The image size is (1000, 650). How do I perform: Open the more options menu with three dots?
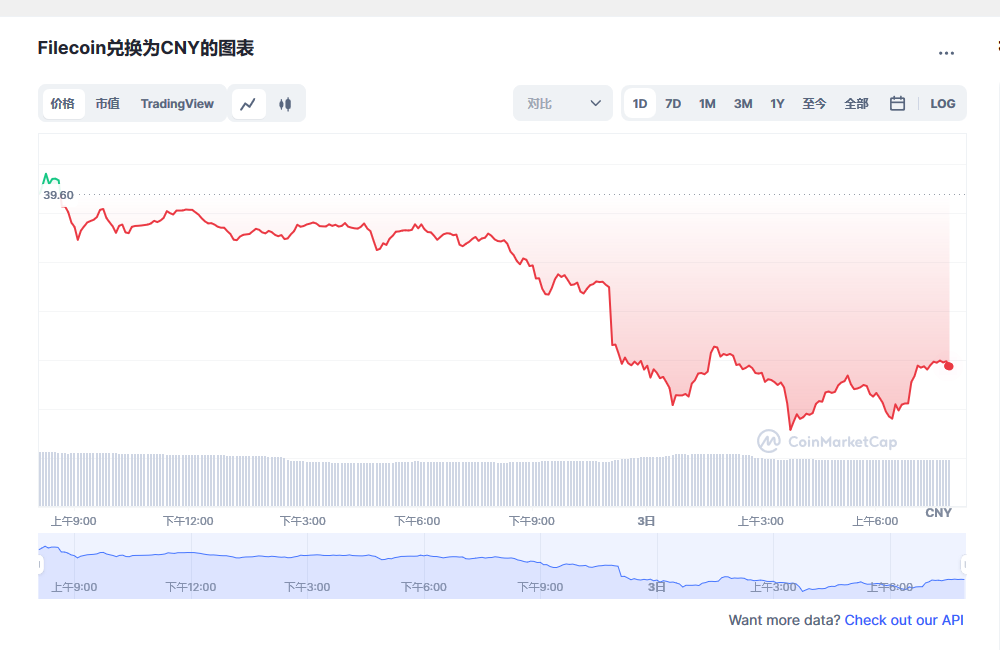pos(946,53)
